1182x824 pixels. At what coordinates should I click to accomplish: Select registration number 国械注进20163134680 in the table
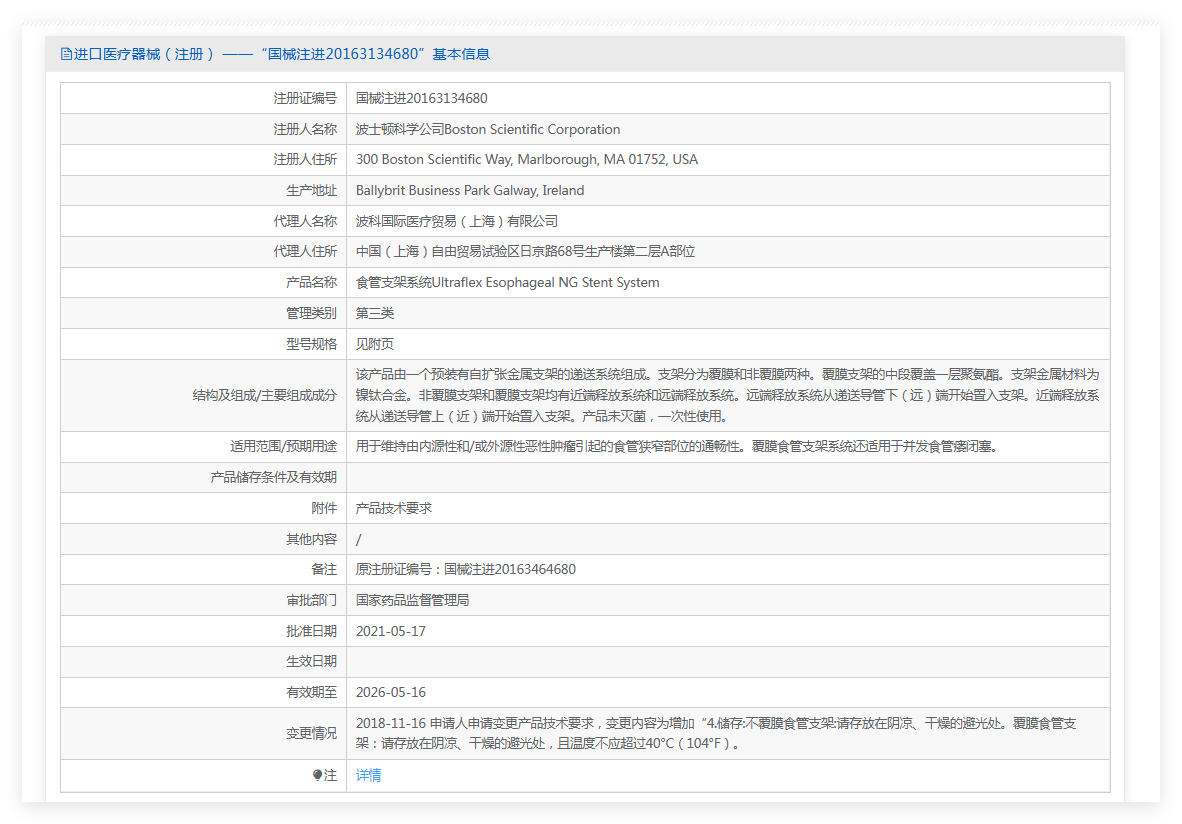click(x=421, y=98)
